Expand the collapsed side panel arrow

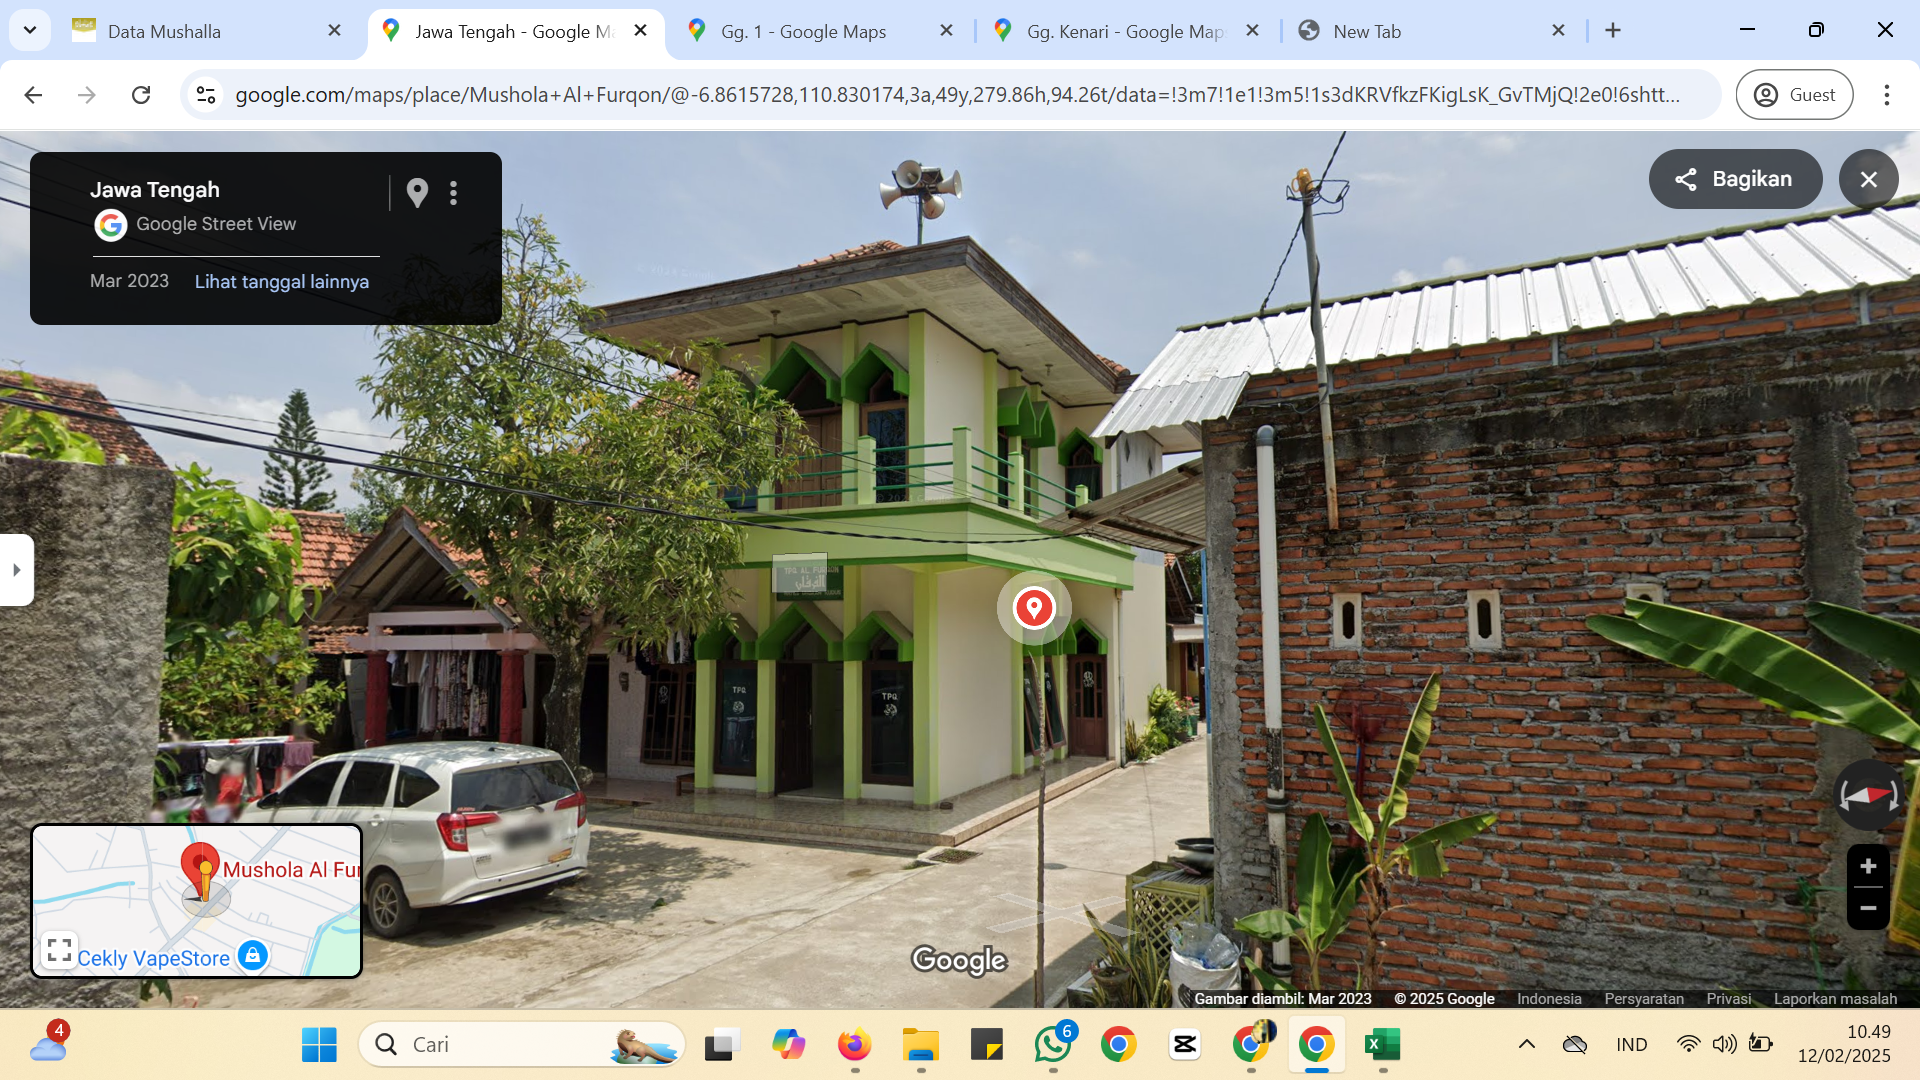point(16,570)
